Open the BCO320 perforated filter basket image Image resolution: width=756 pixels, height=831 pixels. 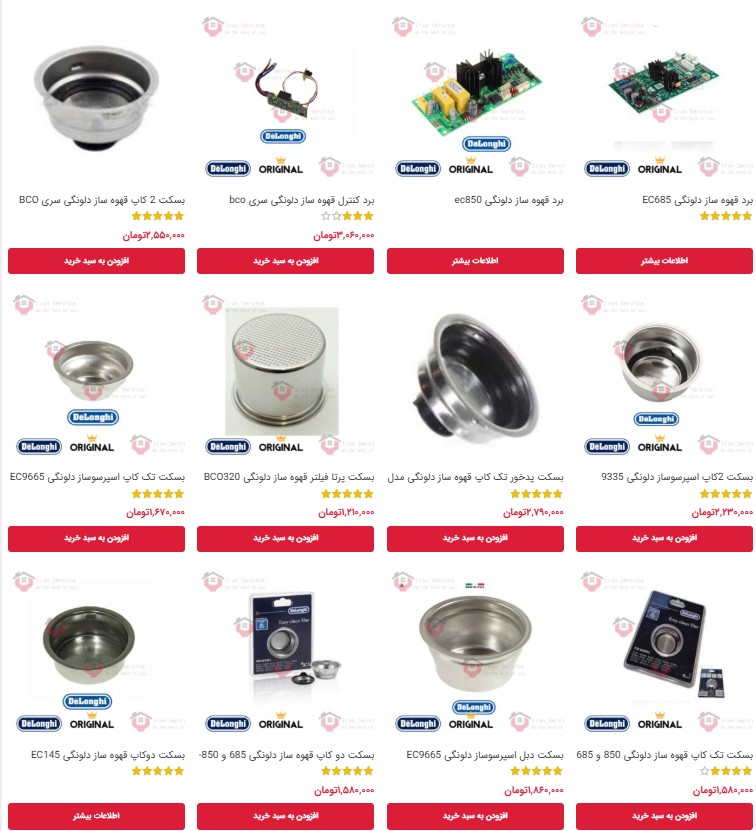[x=282, y=371]
